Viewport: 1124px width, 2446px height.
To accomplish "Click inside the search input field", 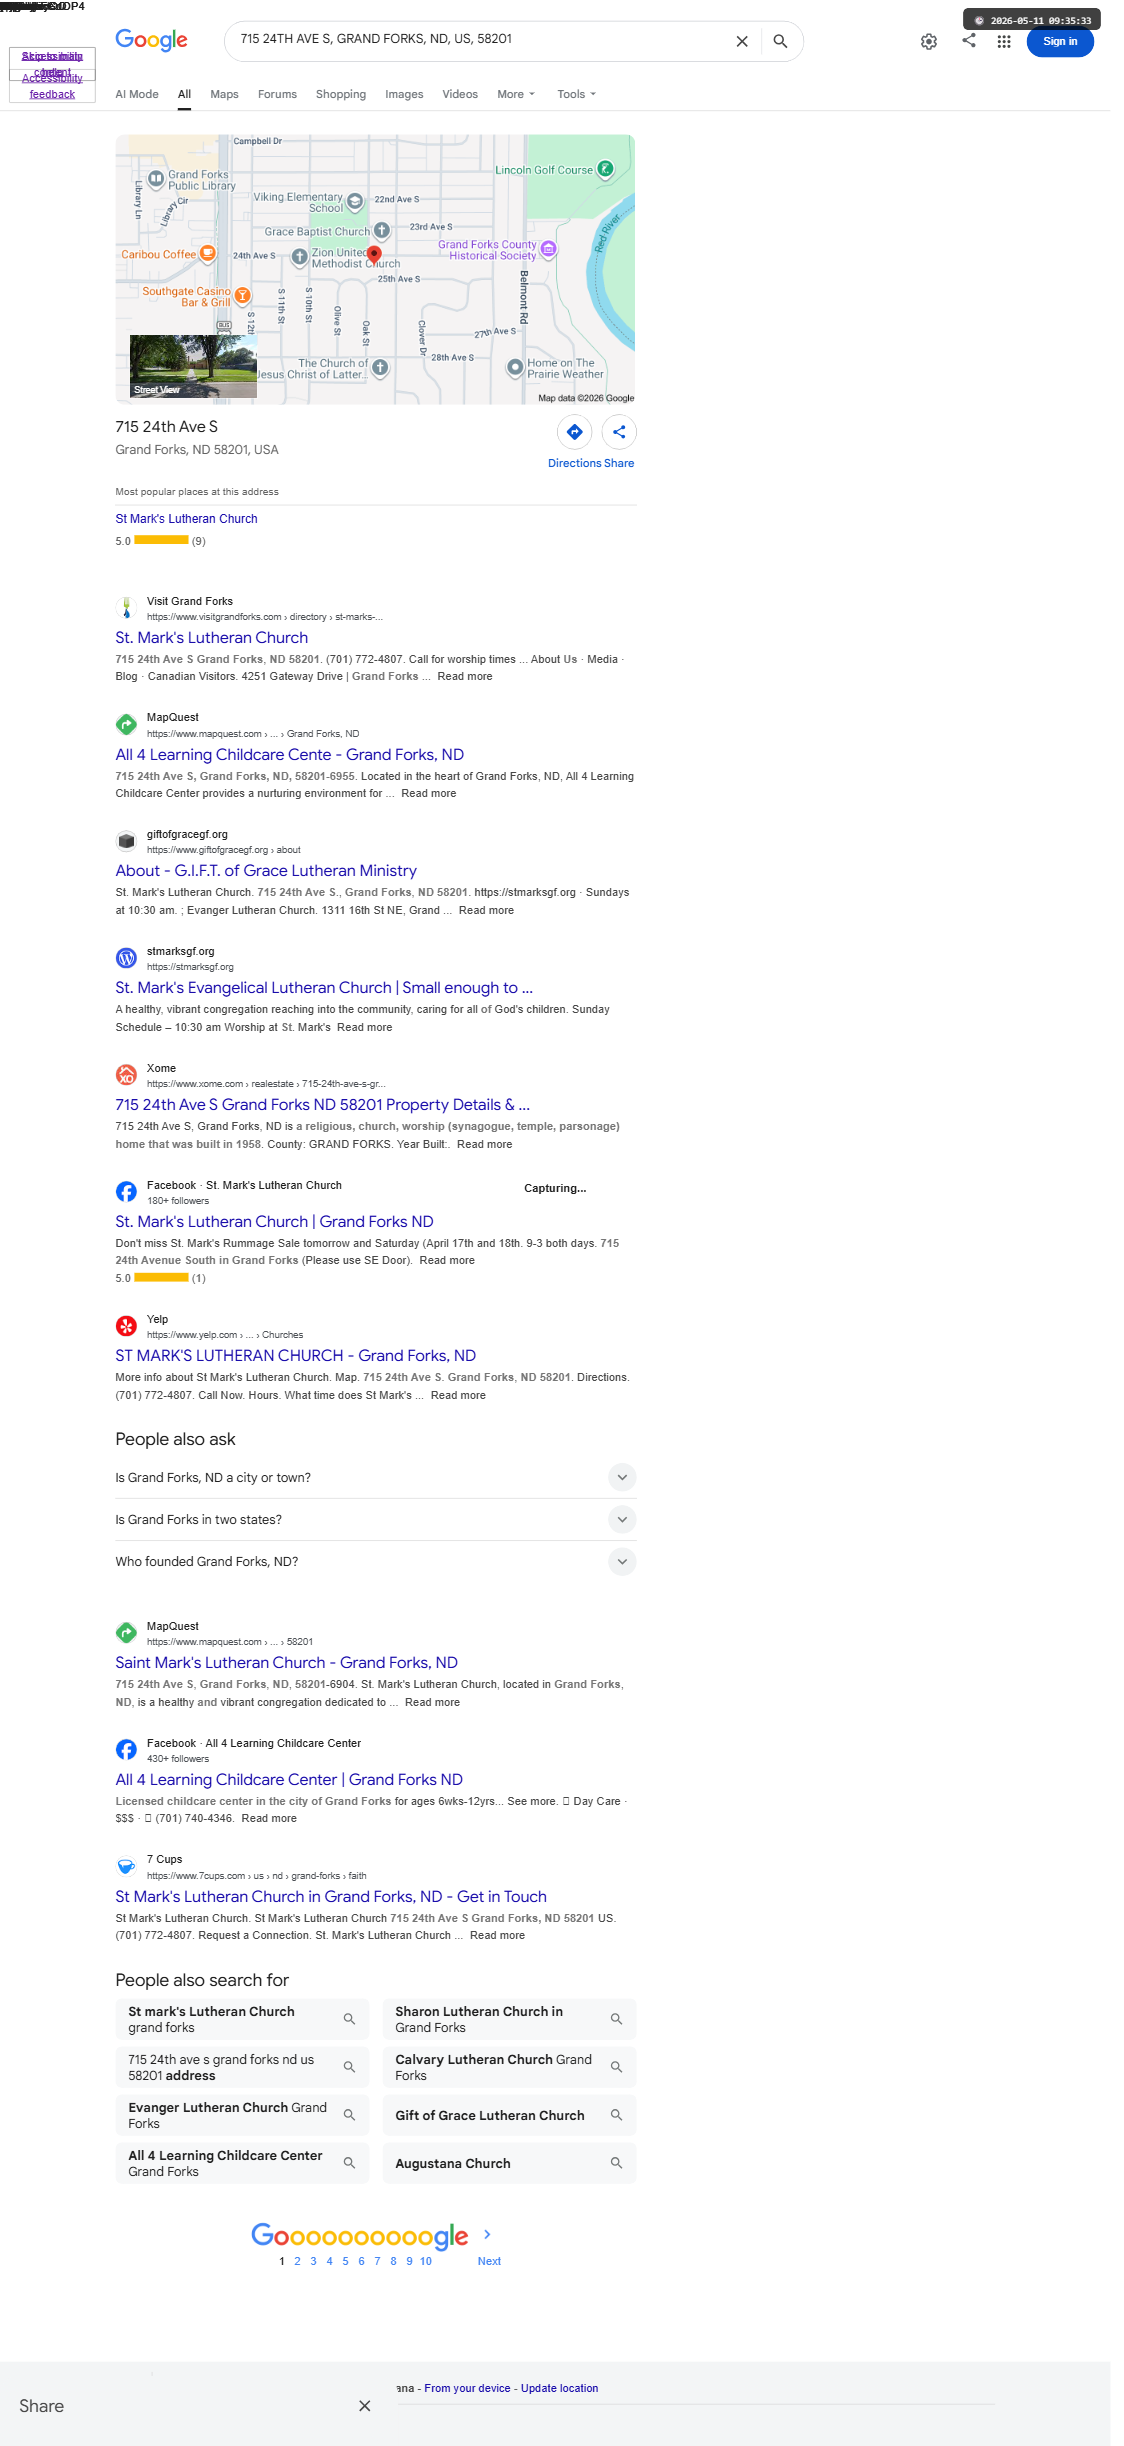I will click(480, 40).
